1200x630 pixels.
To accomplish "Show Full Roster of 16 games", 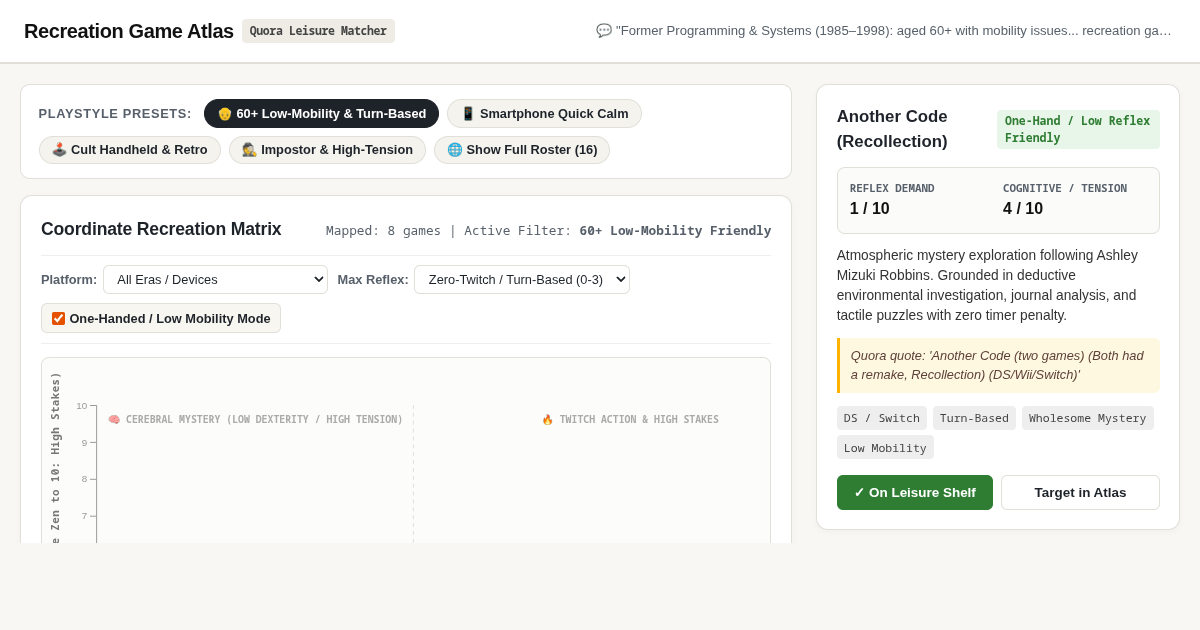I will click(x=522, y=150).
